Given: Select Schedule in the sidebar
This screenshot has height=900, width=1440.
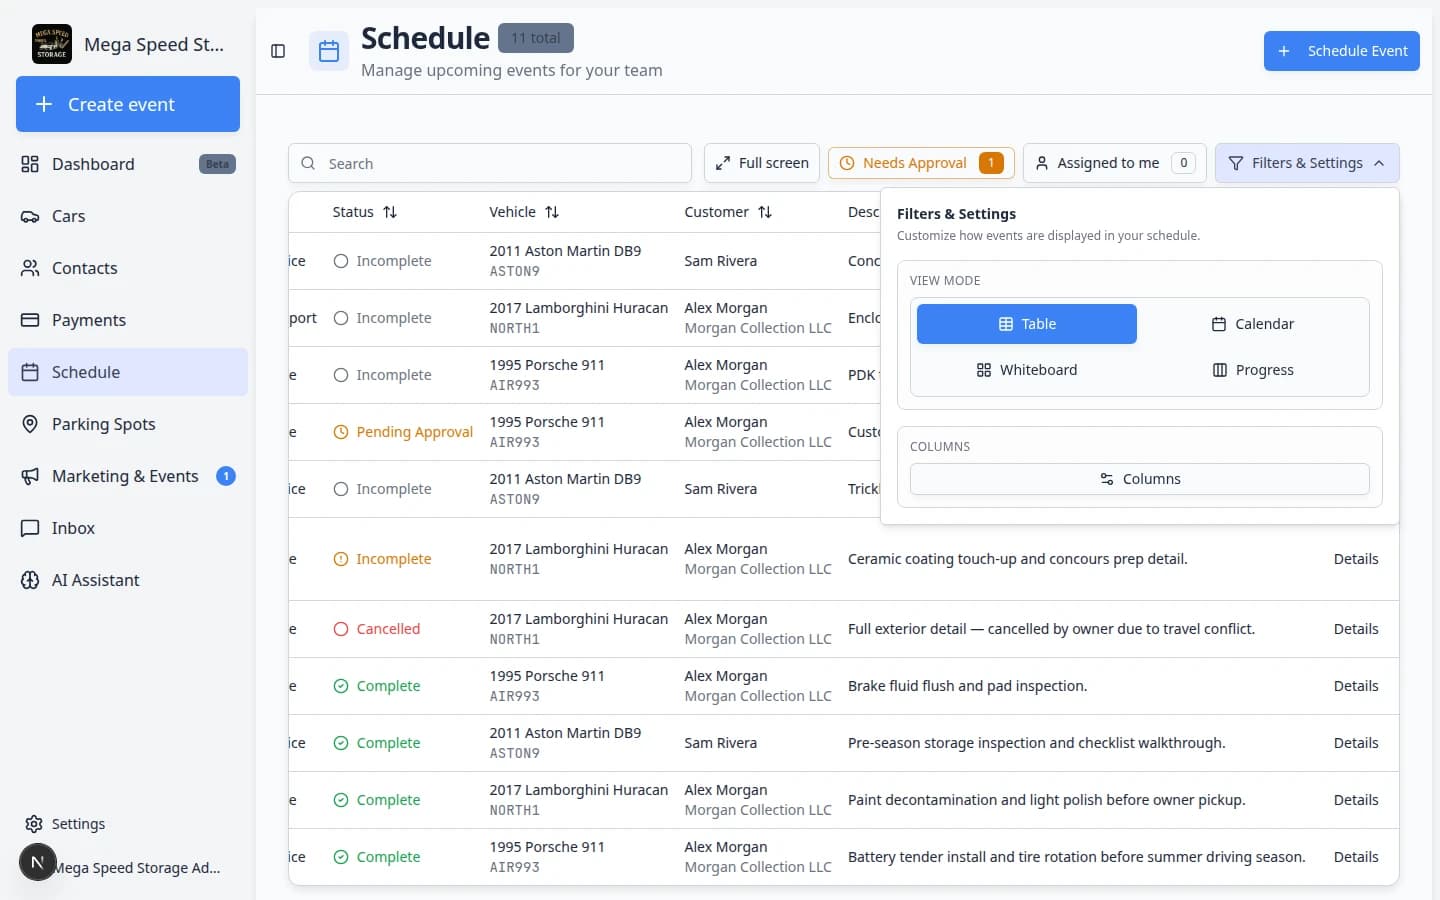Looking at the screenshot, I should 128,372.
